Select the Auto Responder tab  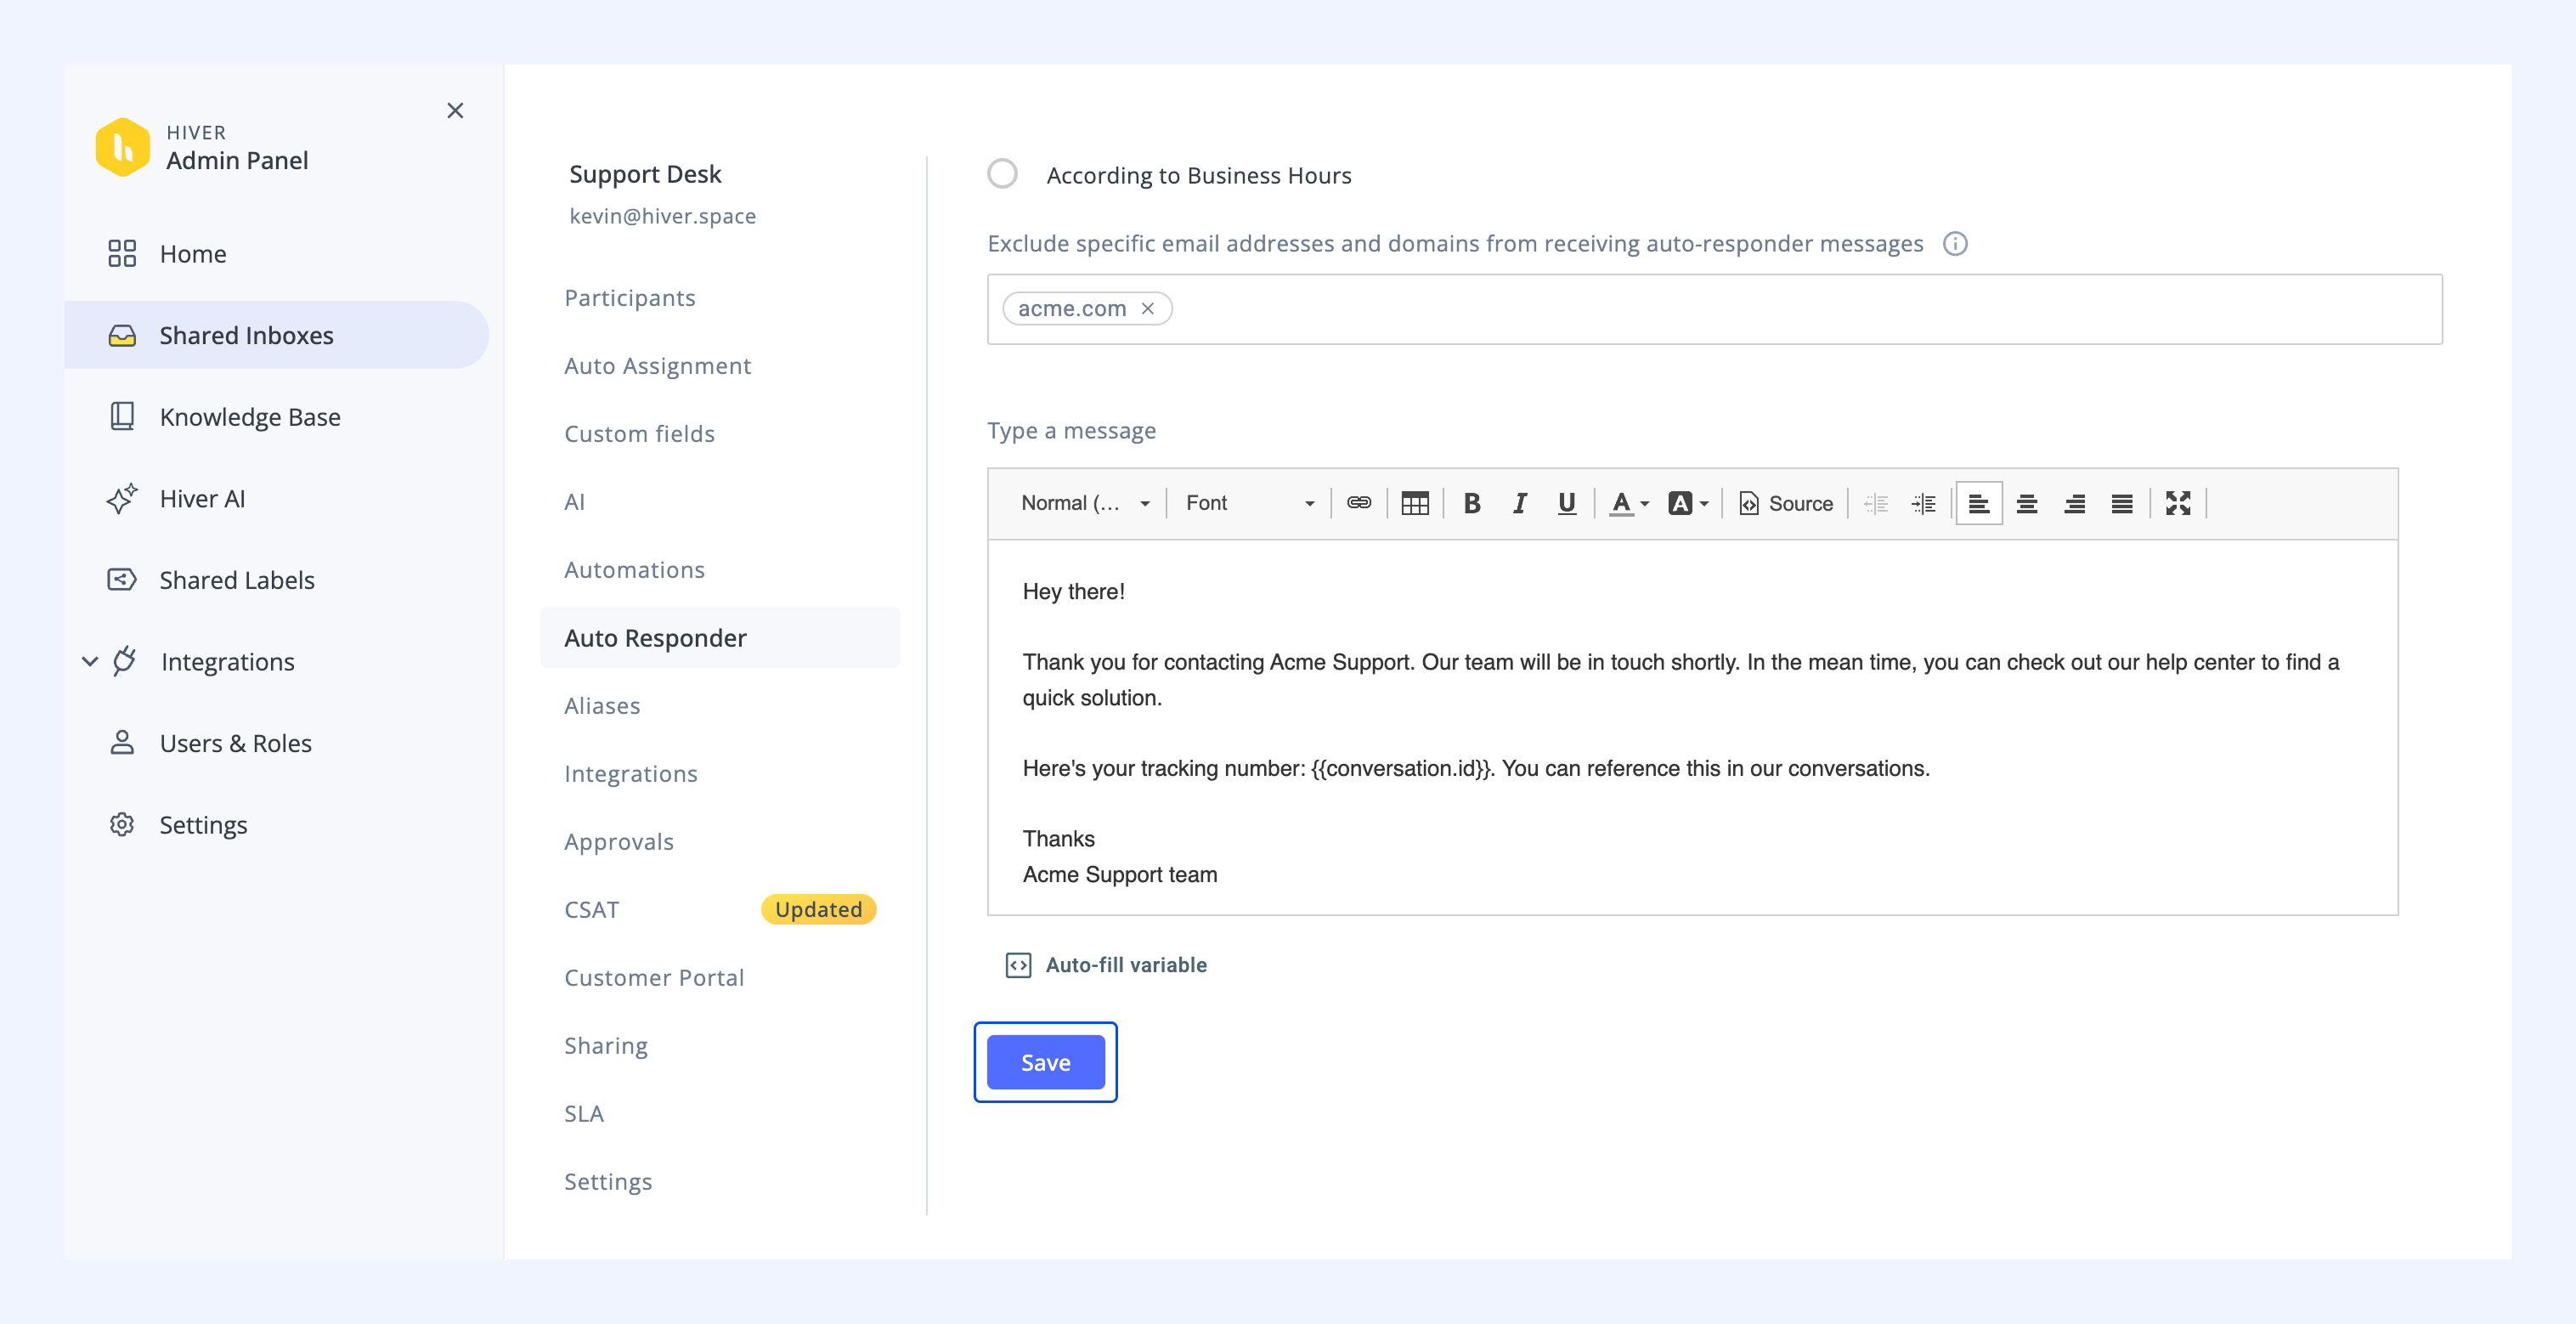(x=720, y=638)
